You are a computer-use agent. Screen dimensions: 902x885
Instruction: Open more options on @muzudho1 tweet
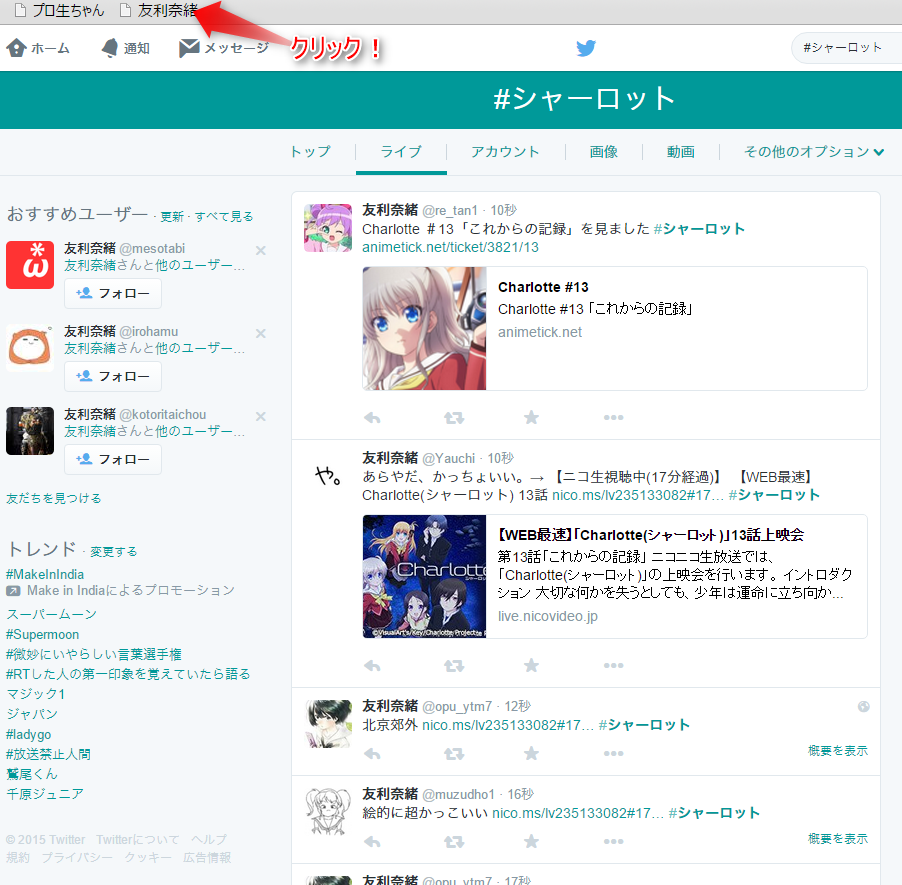(613, 842)
